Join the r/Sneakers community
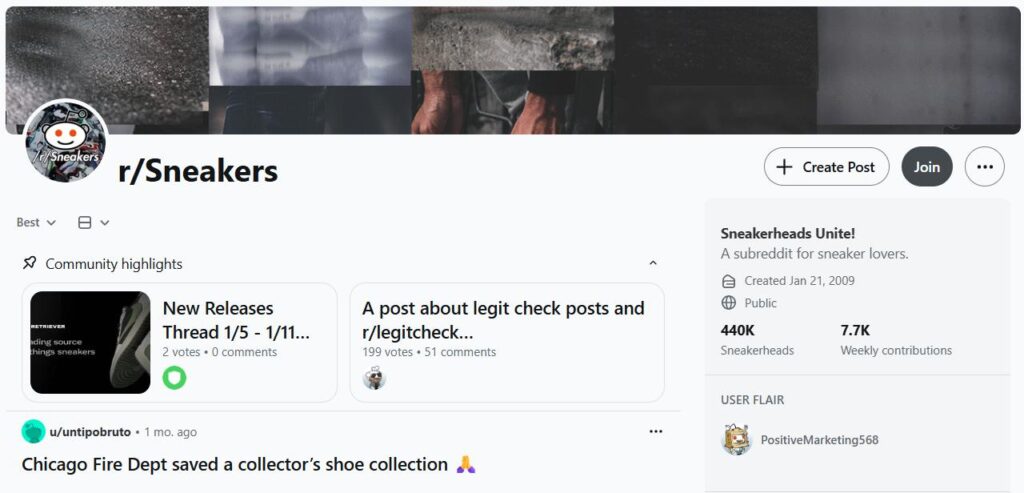Viewport: 1024px width, 493px height. coord(926,167)
